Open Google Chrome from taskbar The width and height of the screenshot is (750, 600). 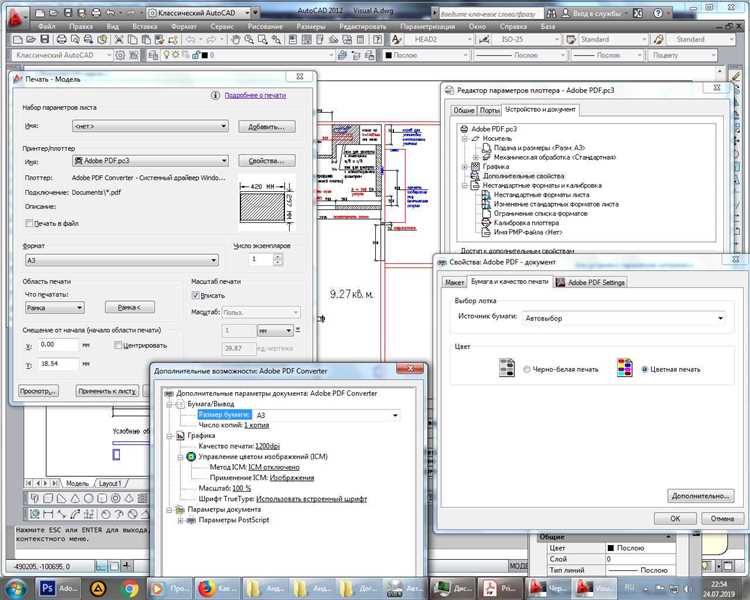(130, 588)
